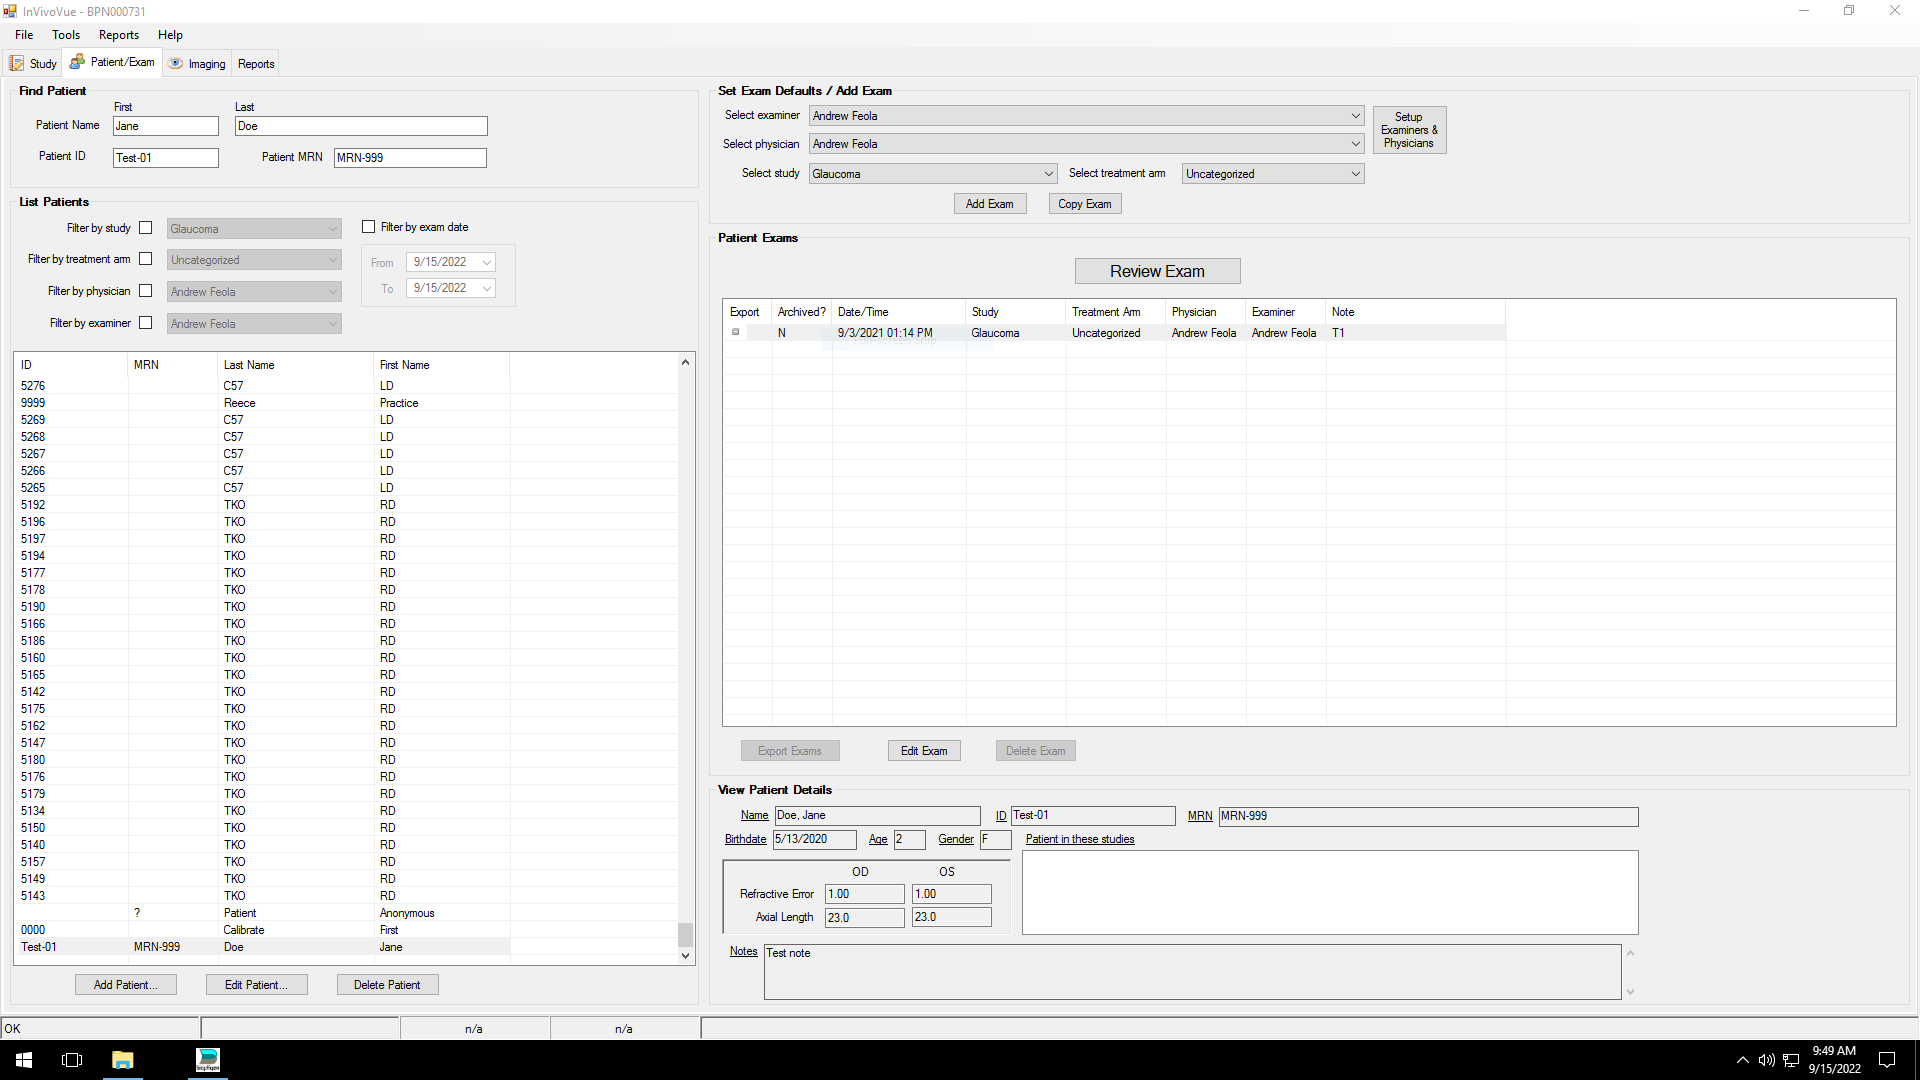Viewport: 1920px width, 1080px height.
Task: Open Windows Start menu
Action: [24, 1060]
